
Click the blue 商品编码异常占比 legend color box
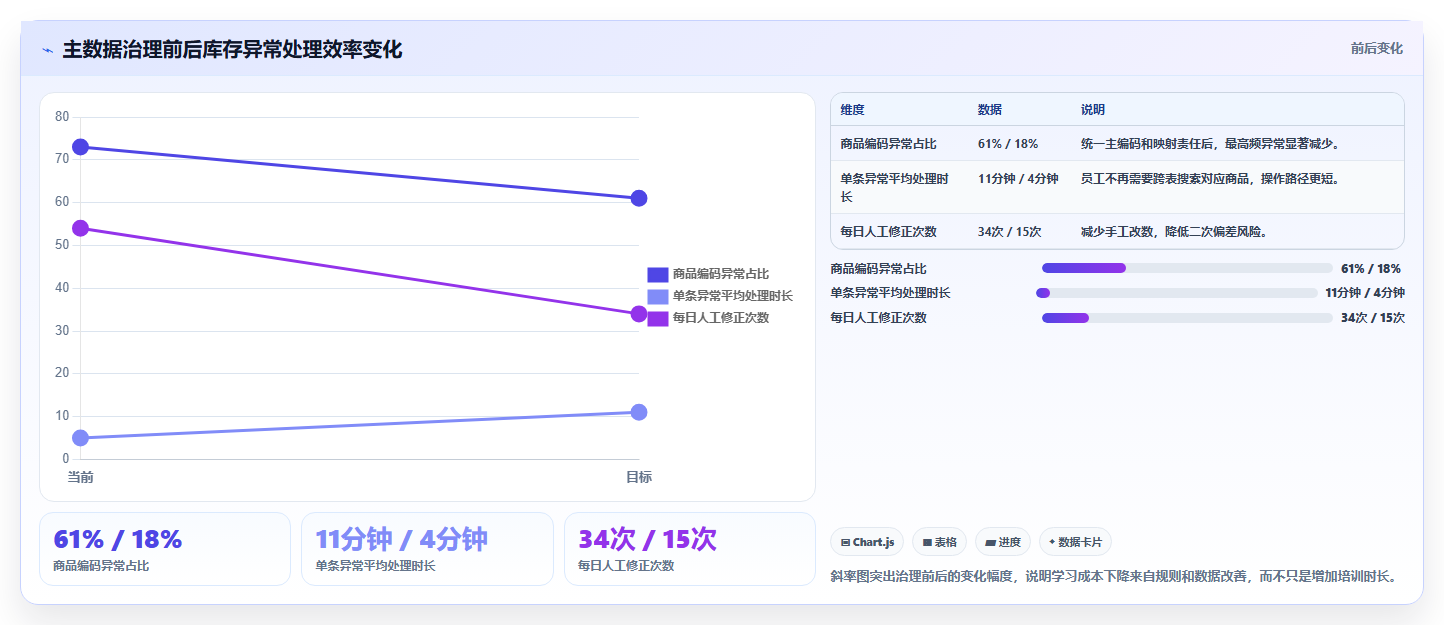pos(658,274)
